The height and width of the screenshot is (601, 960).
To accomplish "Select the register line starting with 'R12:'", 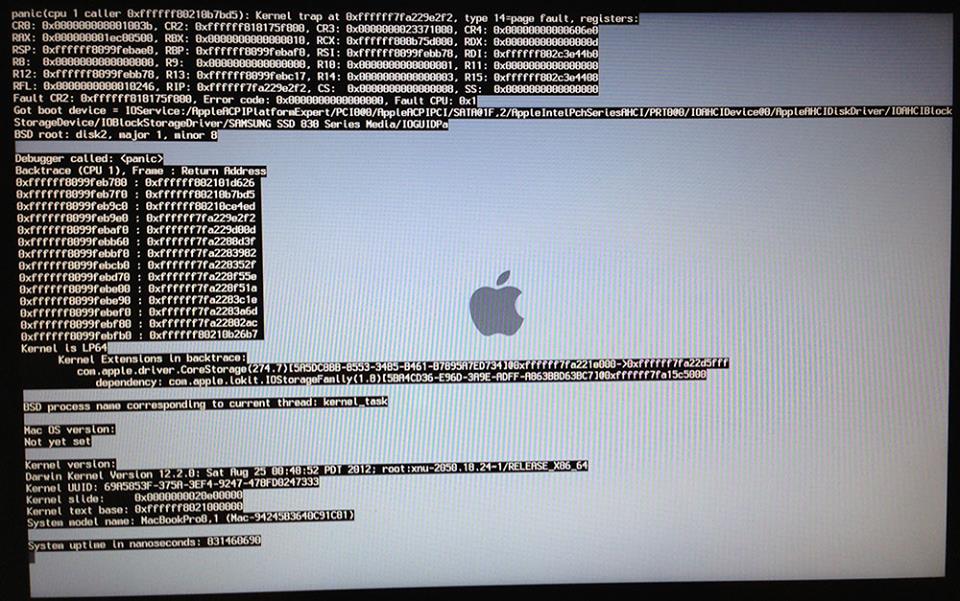I will click(305, 77).
